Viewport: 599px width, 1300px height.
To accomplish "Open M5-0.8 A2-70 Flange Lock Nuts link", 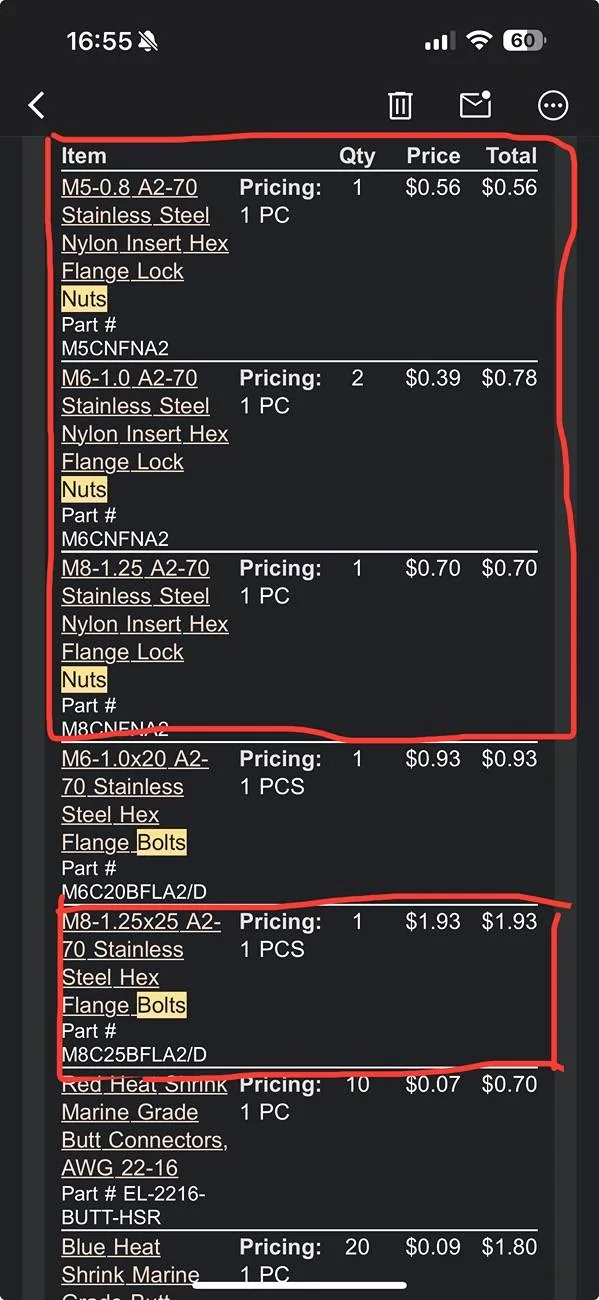I will [145, 243].
